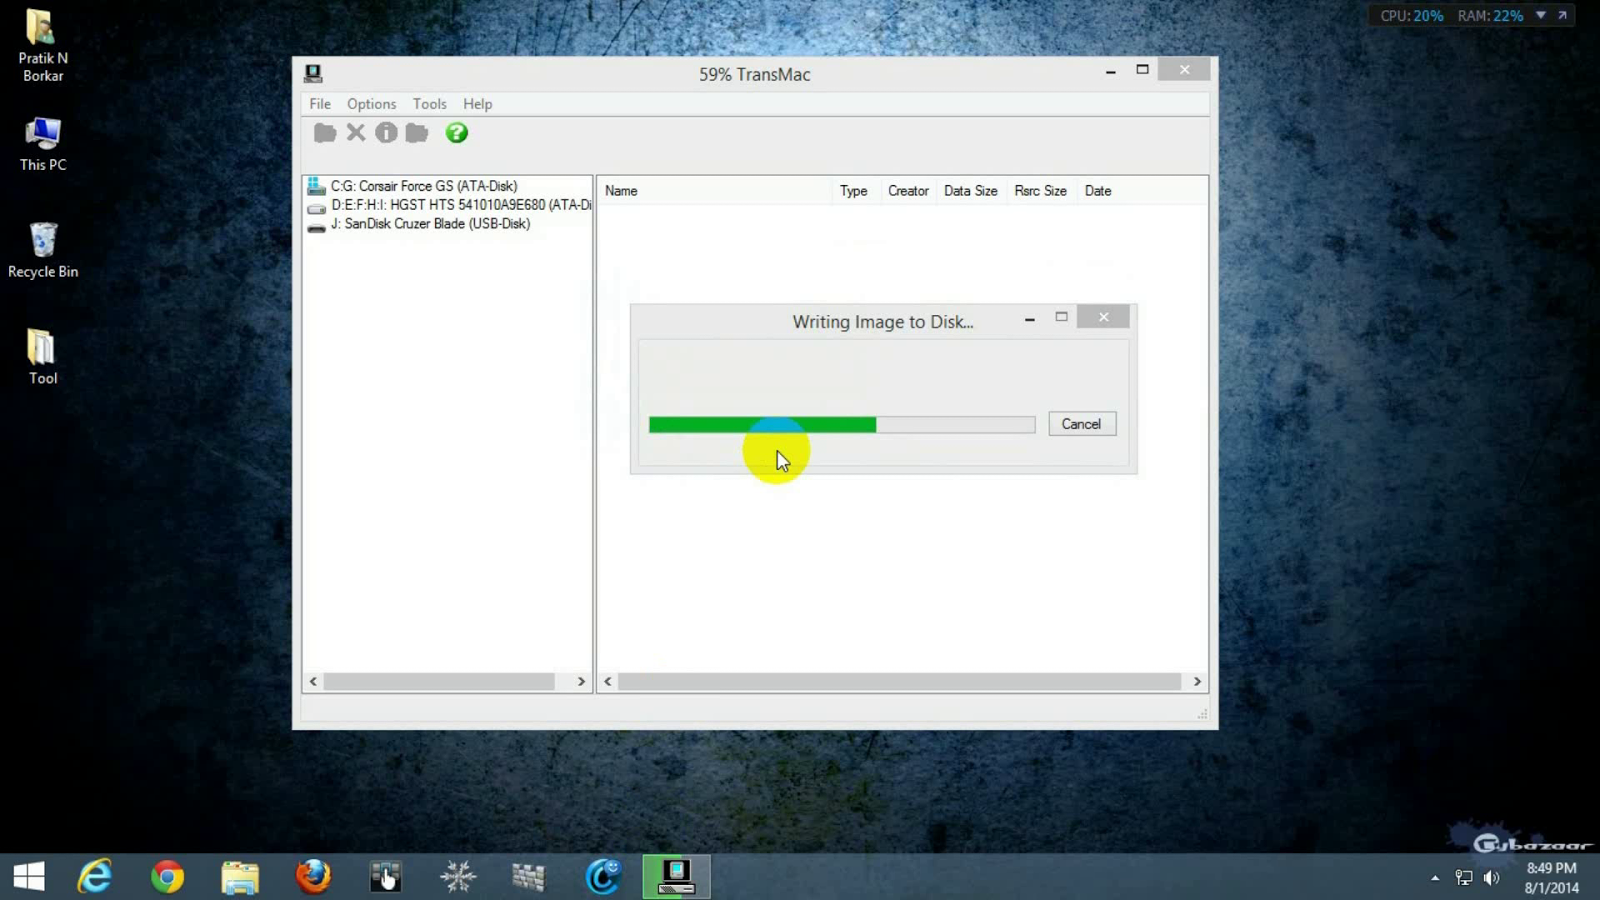Click the folder icon beside the info icon
The height and width of the screenshot is (900, 1600).
point(417,133)
